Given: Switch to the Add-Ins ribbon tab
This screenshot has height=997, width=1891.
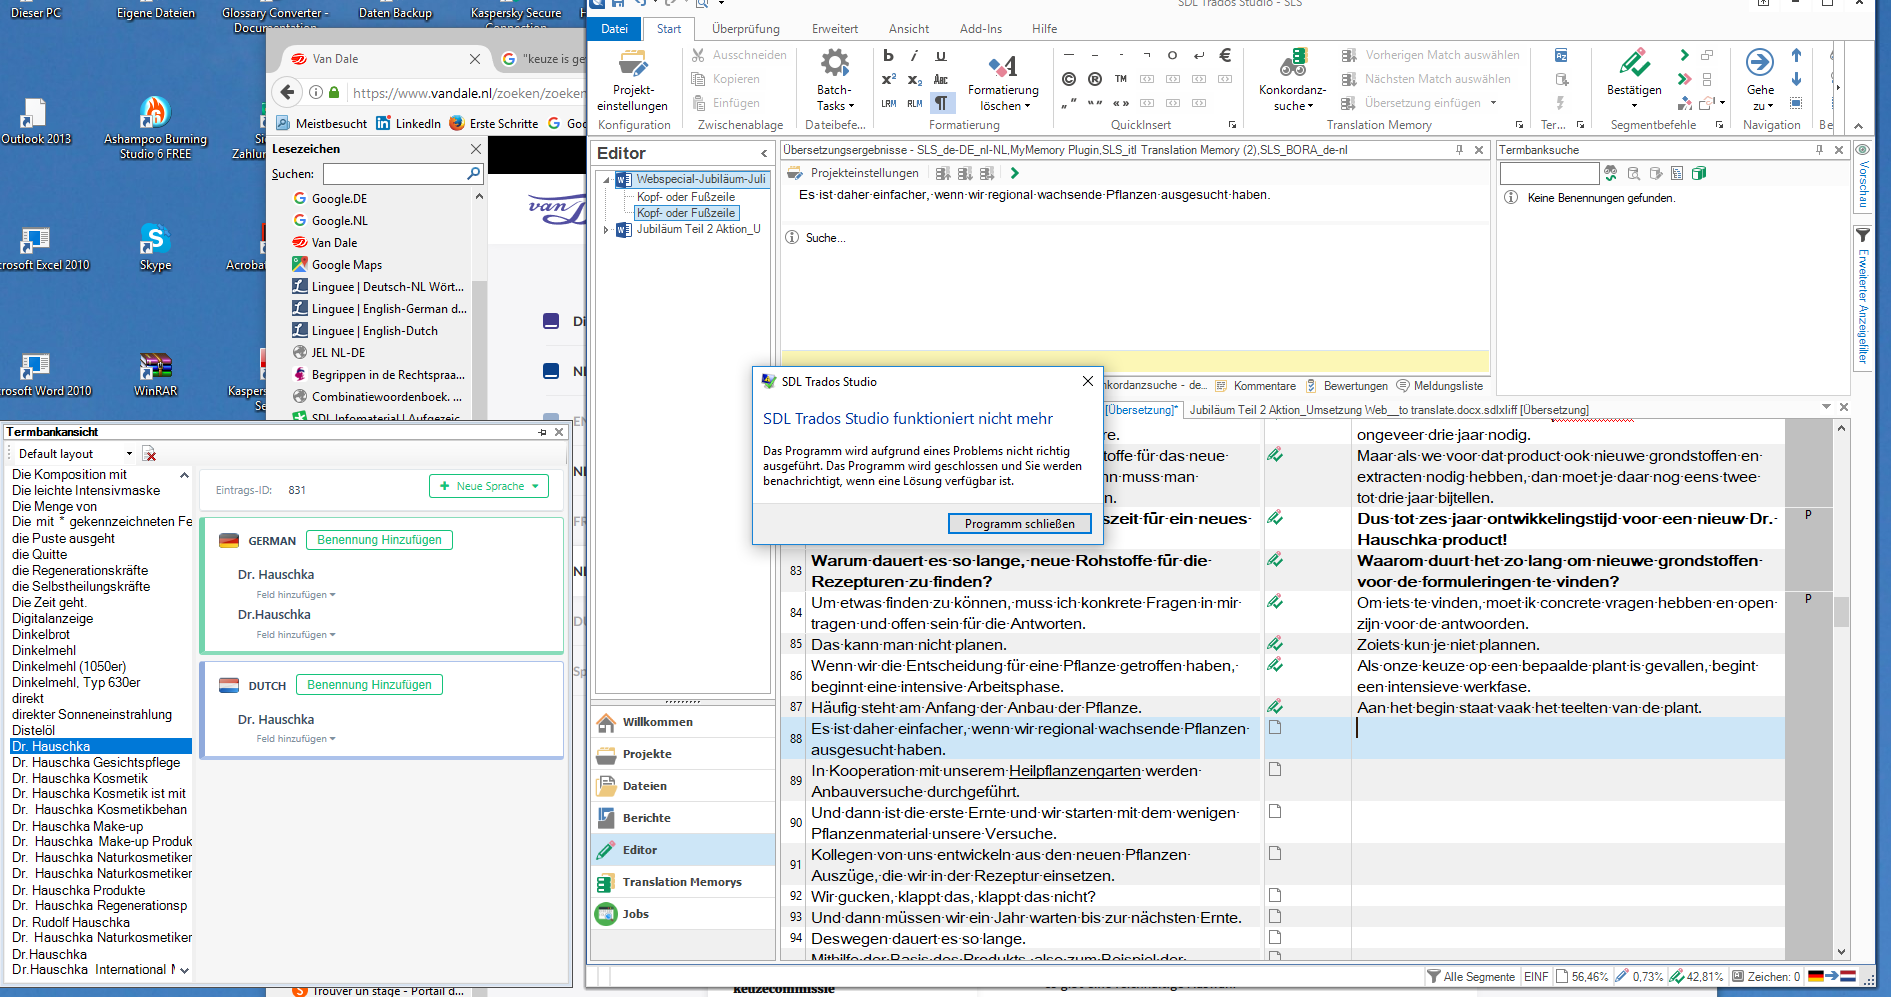Looking at the screenshot, I should pos(981,29).
